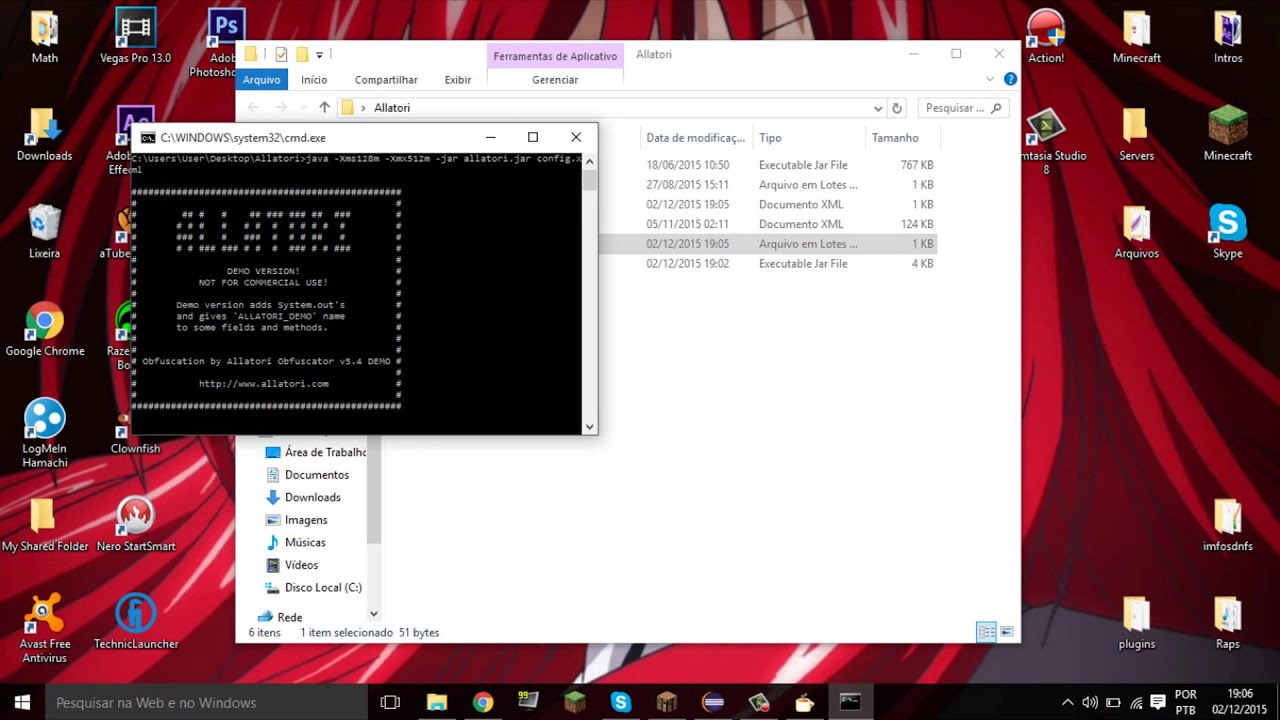Switch Explorer to details view icon
The height and width of the screenshot is (720, 1280).
pos(986,632)
